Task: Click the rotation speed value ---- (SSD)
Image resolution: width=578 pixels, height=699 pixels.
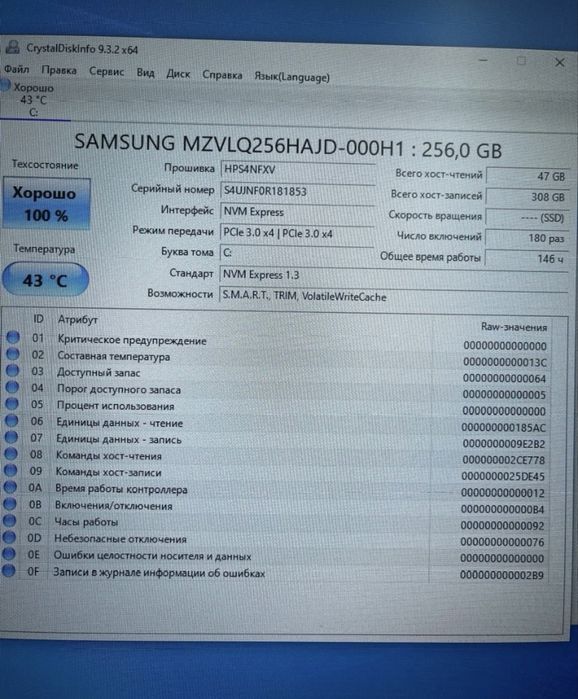Action: 527,218
